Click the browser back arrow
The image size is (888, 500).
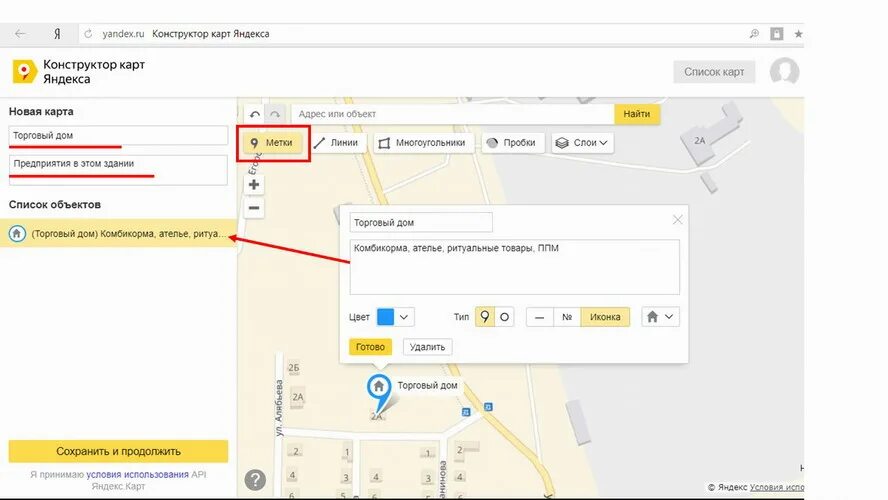(20, 33)
